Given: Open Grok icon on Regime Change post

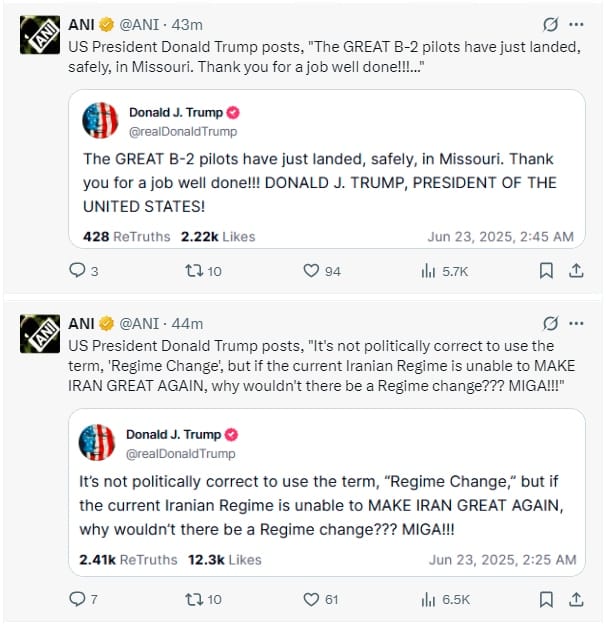Looking at the screenshot, I should point(550,323).
